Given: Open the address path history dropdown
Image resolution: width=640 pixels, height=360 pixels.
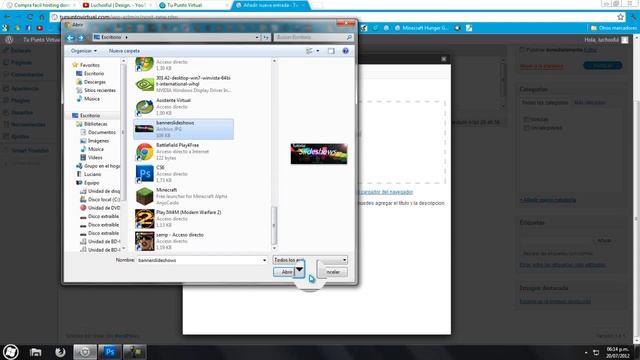Looking at the screenshot, I should tap(257, 38).
